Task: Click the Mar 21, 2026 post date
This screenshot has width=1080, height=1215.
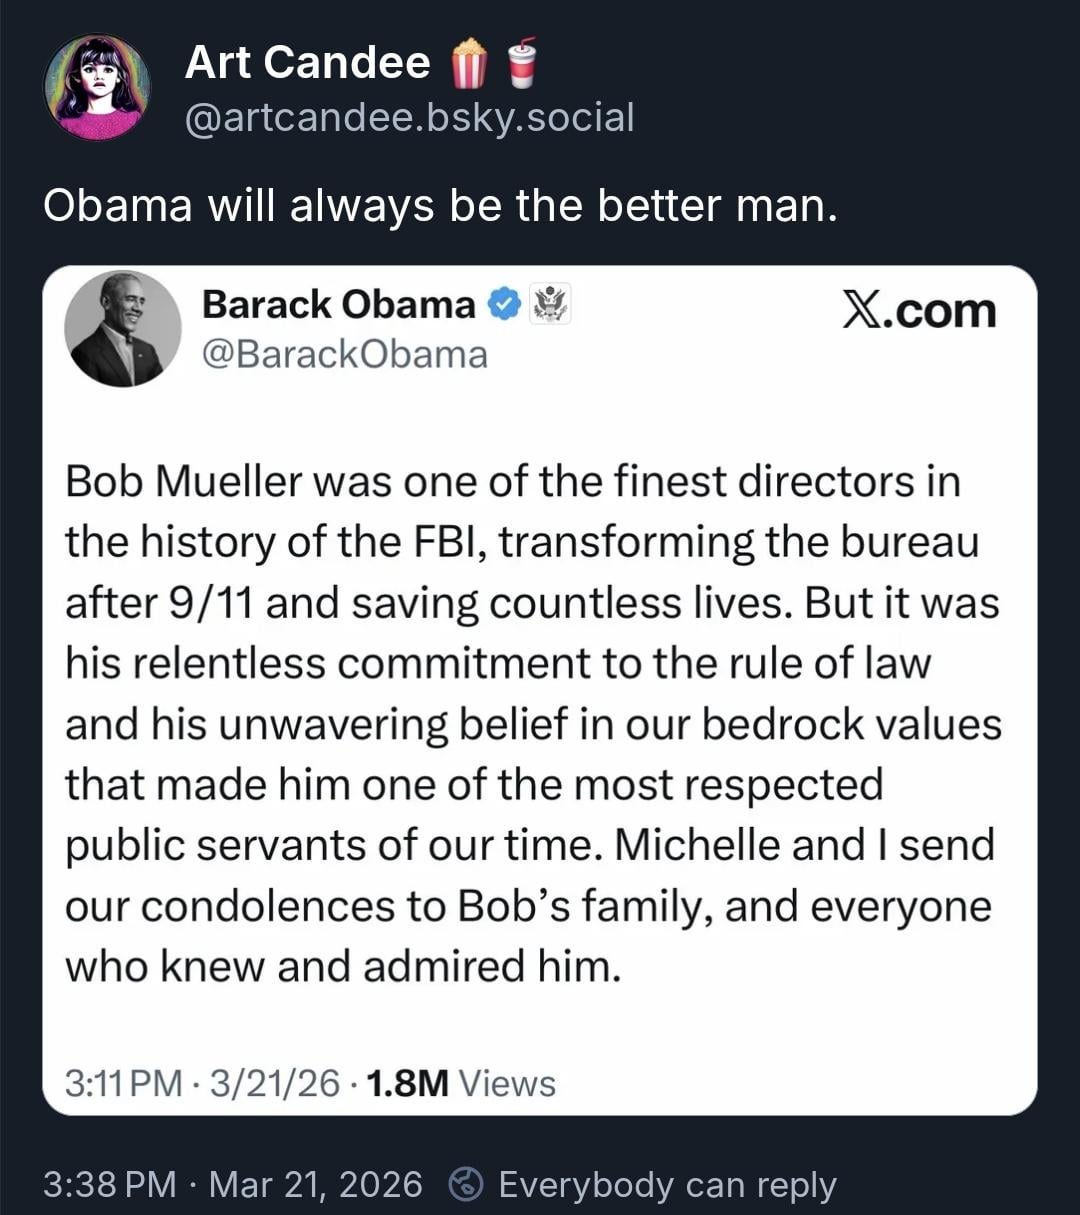Action: click(315, 1185)
